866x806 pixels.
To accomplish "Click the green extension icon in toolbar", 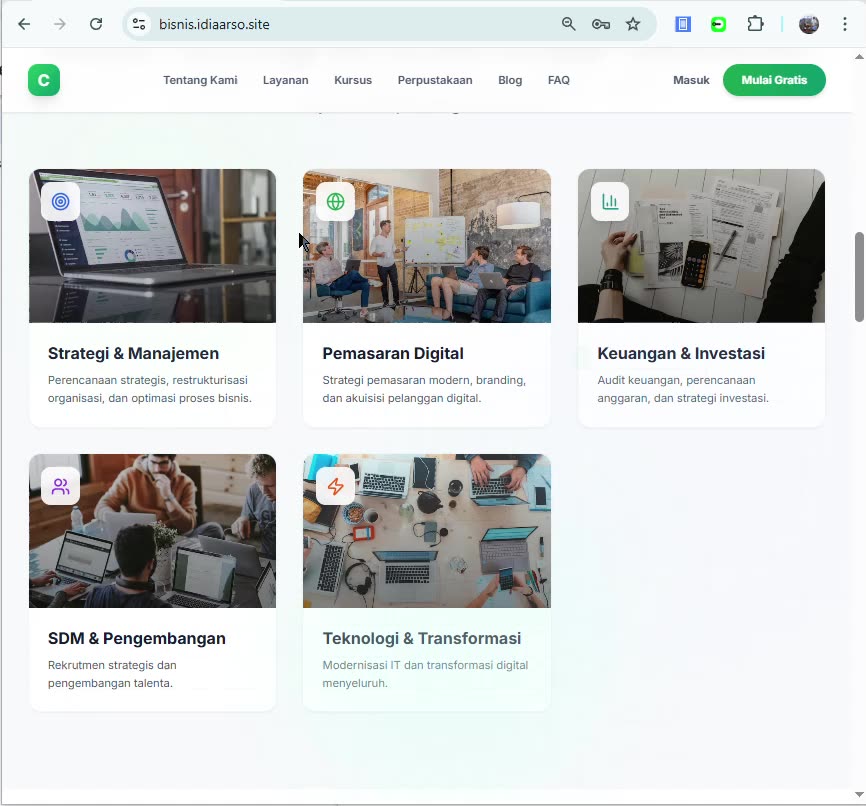I will coord(719,24).
